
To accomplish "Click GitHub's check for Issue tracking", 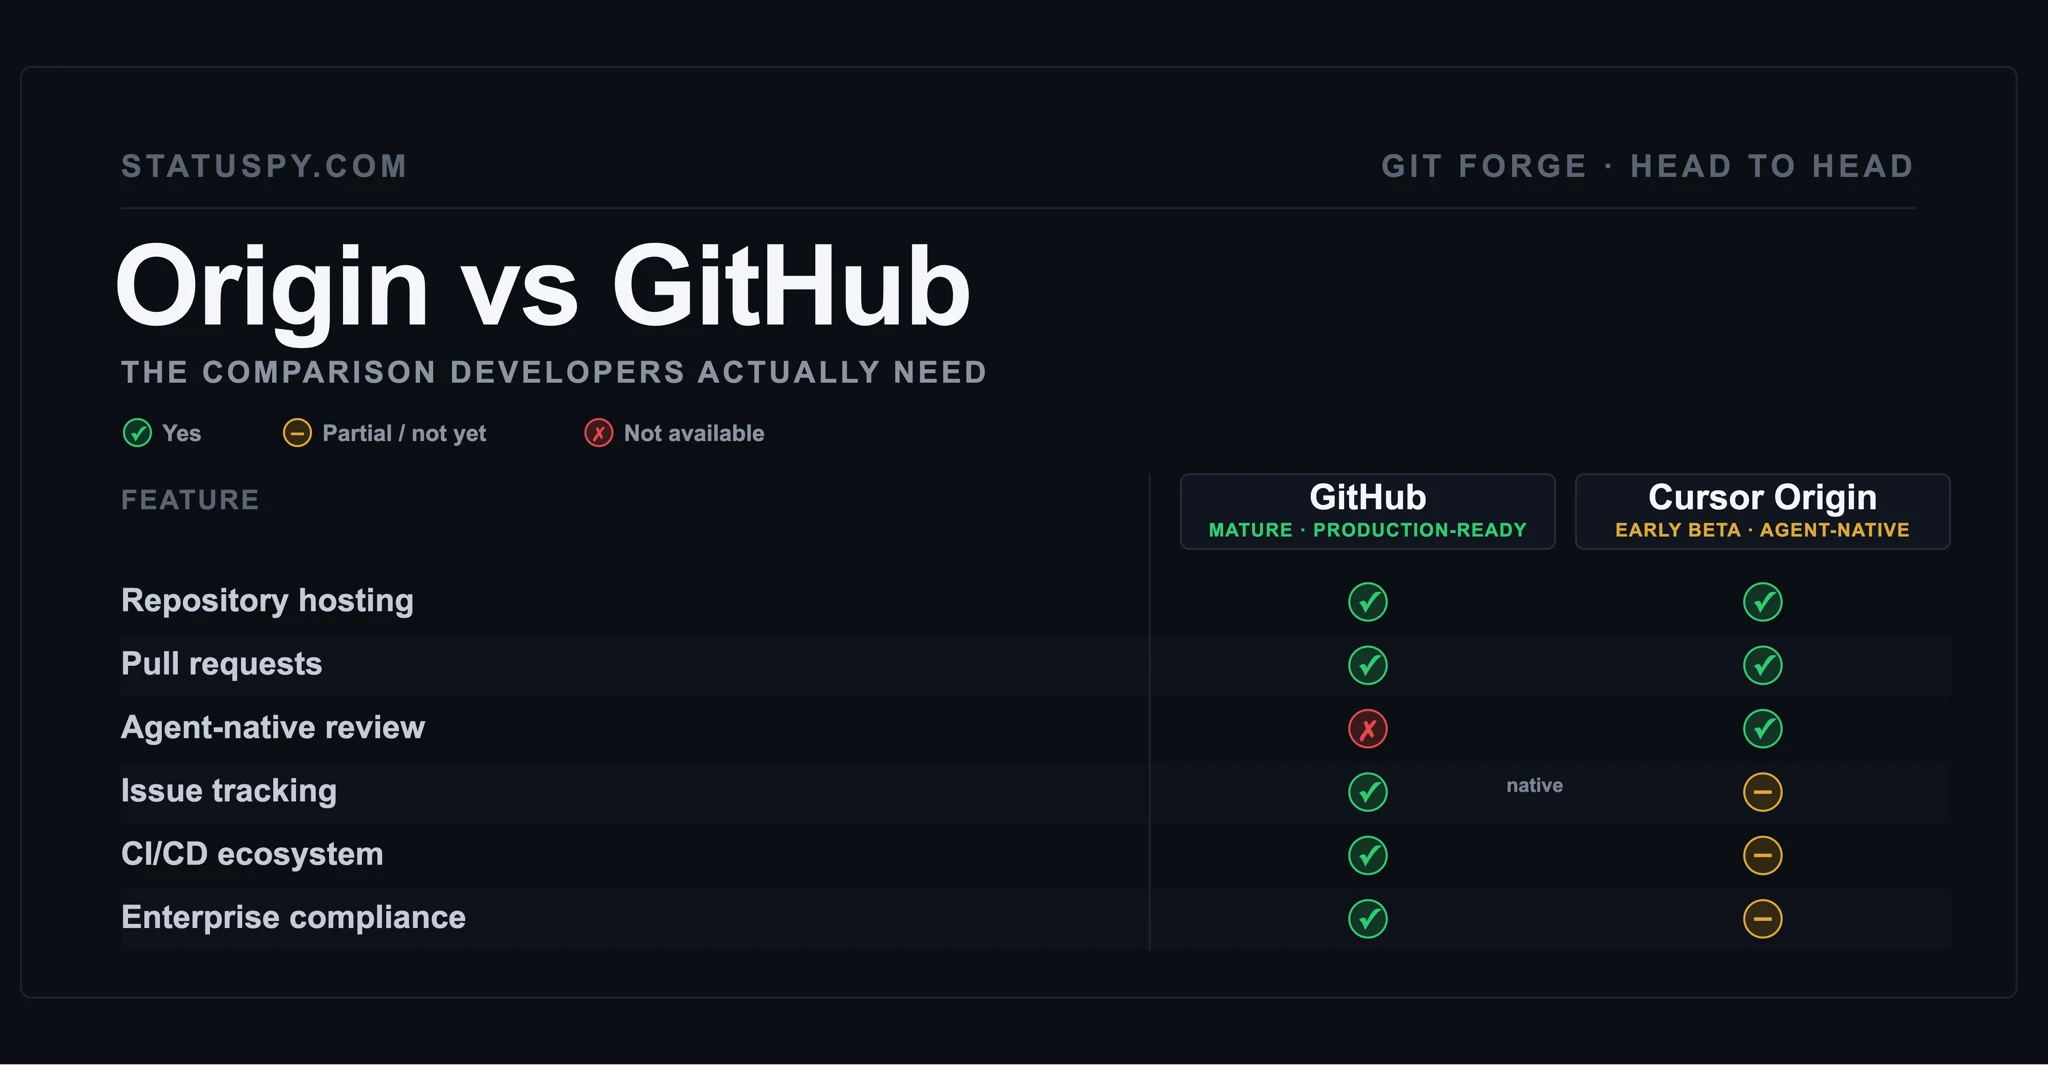I will click(1368, 792).
